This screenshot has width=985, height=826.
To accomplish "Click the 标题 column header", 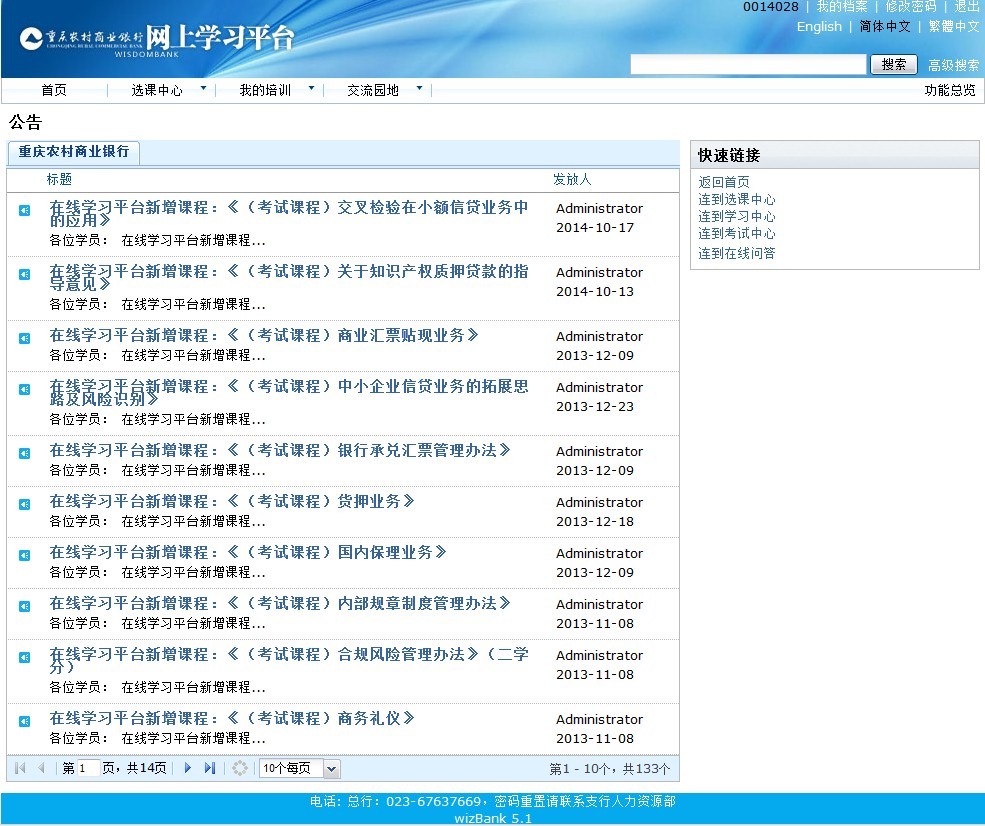I will [x=59, y=179].
